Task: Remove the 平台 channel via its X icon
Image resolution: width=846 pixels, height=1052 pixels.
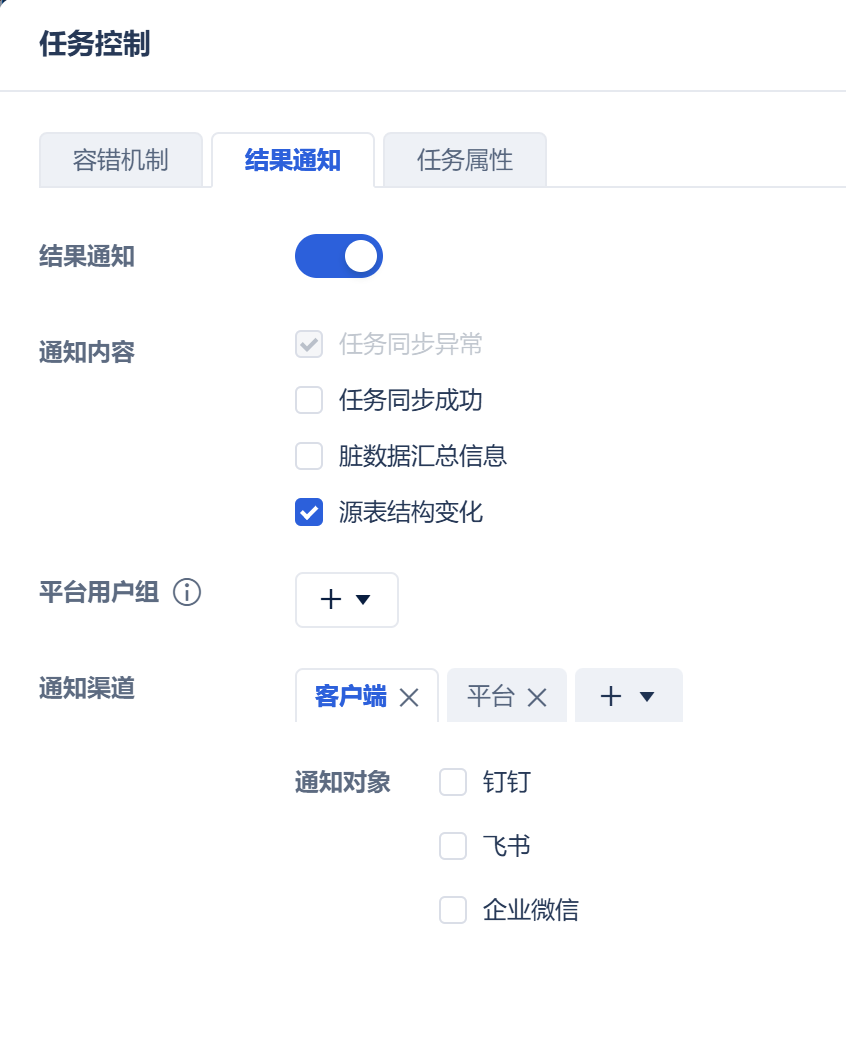Action: click(x=537, y=697)
